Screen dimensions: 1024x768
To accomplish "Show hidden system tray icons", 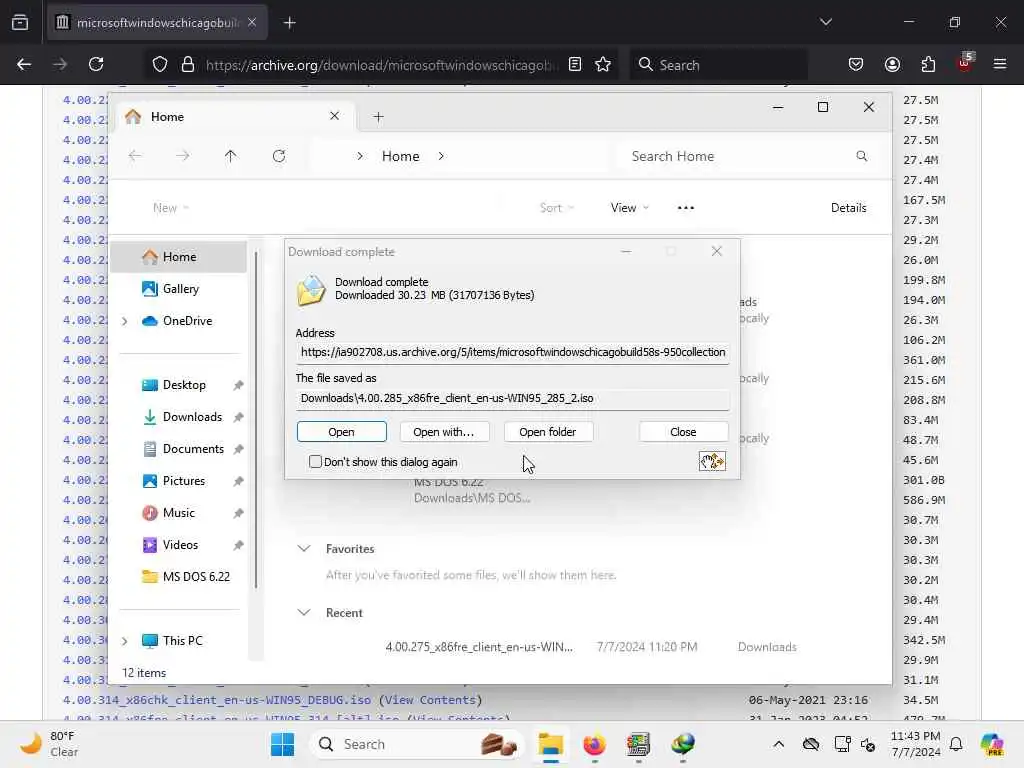I will tap(778, 744).
